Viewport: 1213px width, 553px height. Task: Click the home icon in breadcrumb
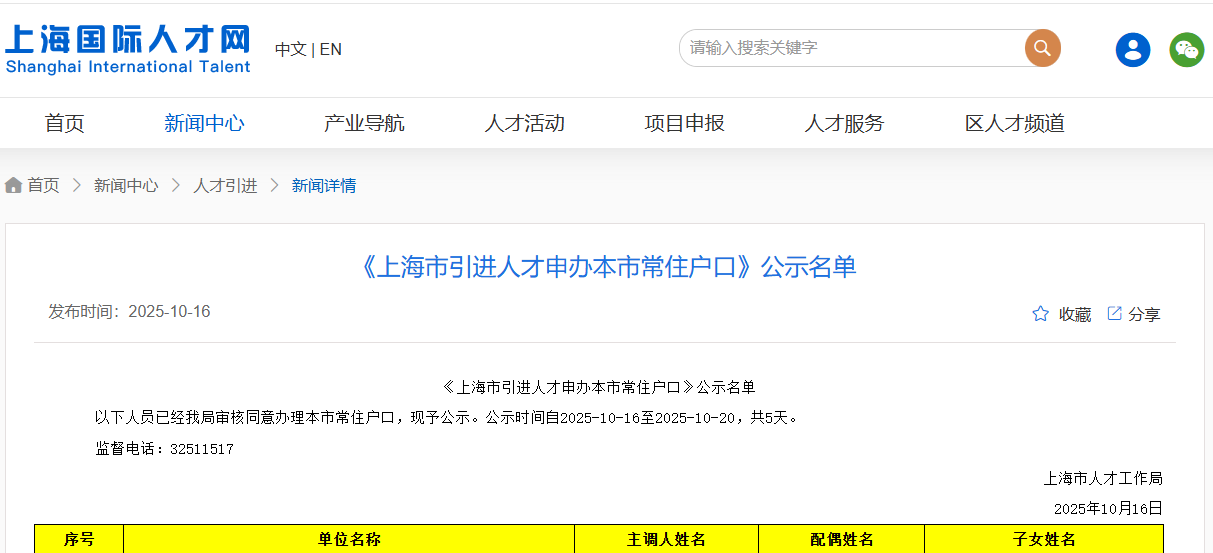tap(14, 185)
